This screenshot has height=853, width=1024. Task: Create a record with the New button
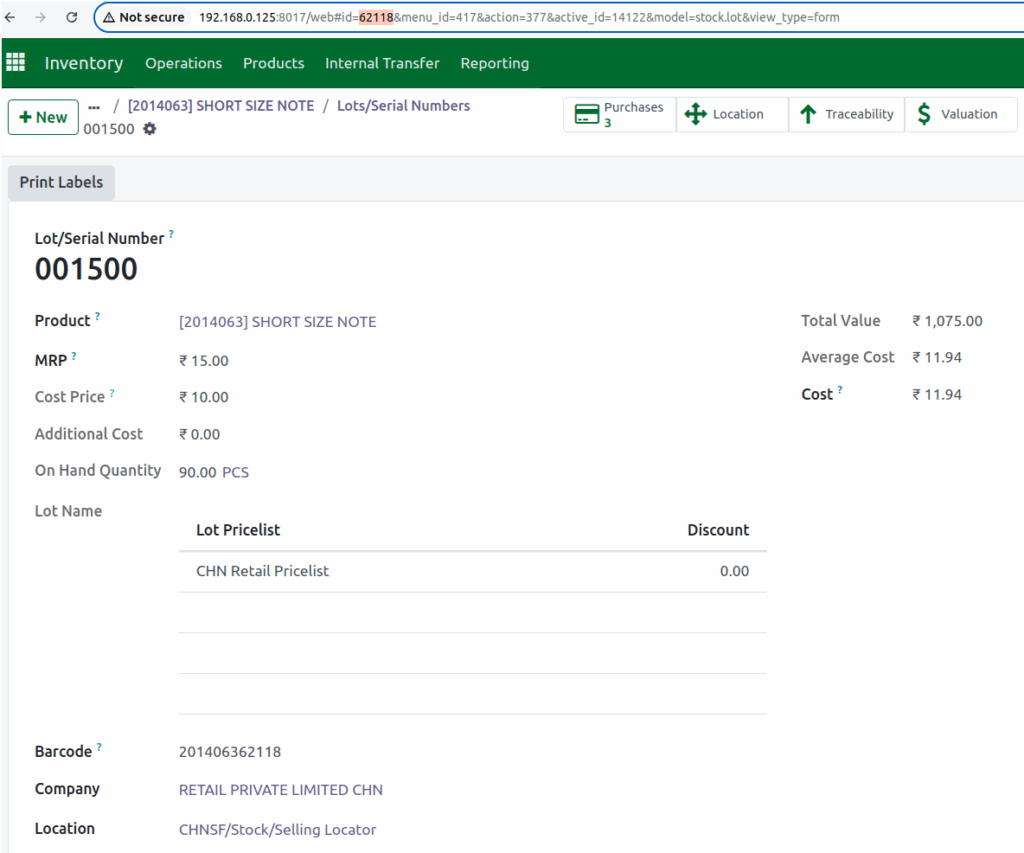43,116
